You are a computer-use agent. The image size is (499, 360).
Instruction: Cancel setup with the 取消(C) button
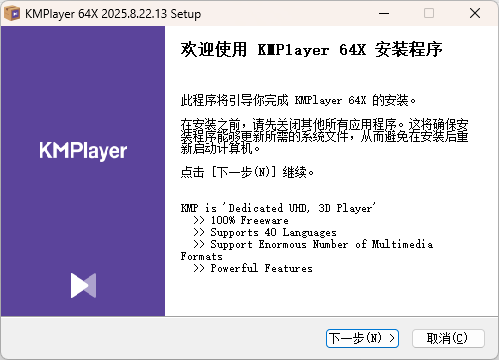click(448, 339)
